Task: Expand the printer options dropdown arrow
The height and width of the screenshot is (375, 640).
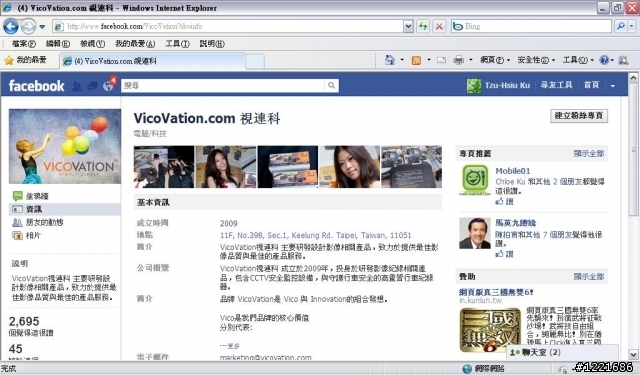Action: (x=470, y=60)
